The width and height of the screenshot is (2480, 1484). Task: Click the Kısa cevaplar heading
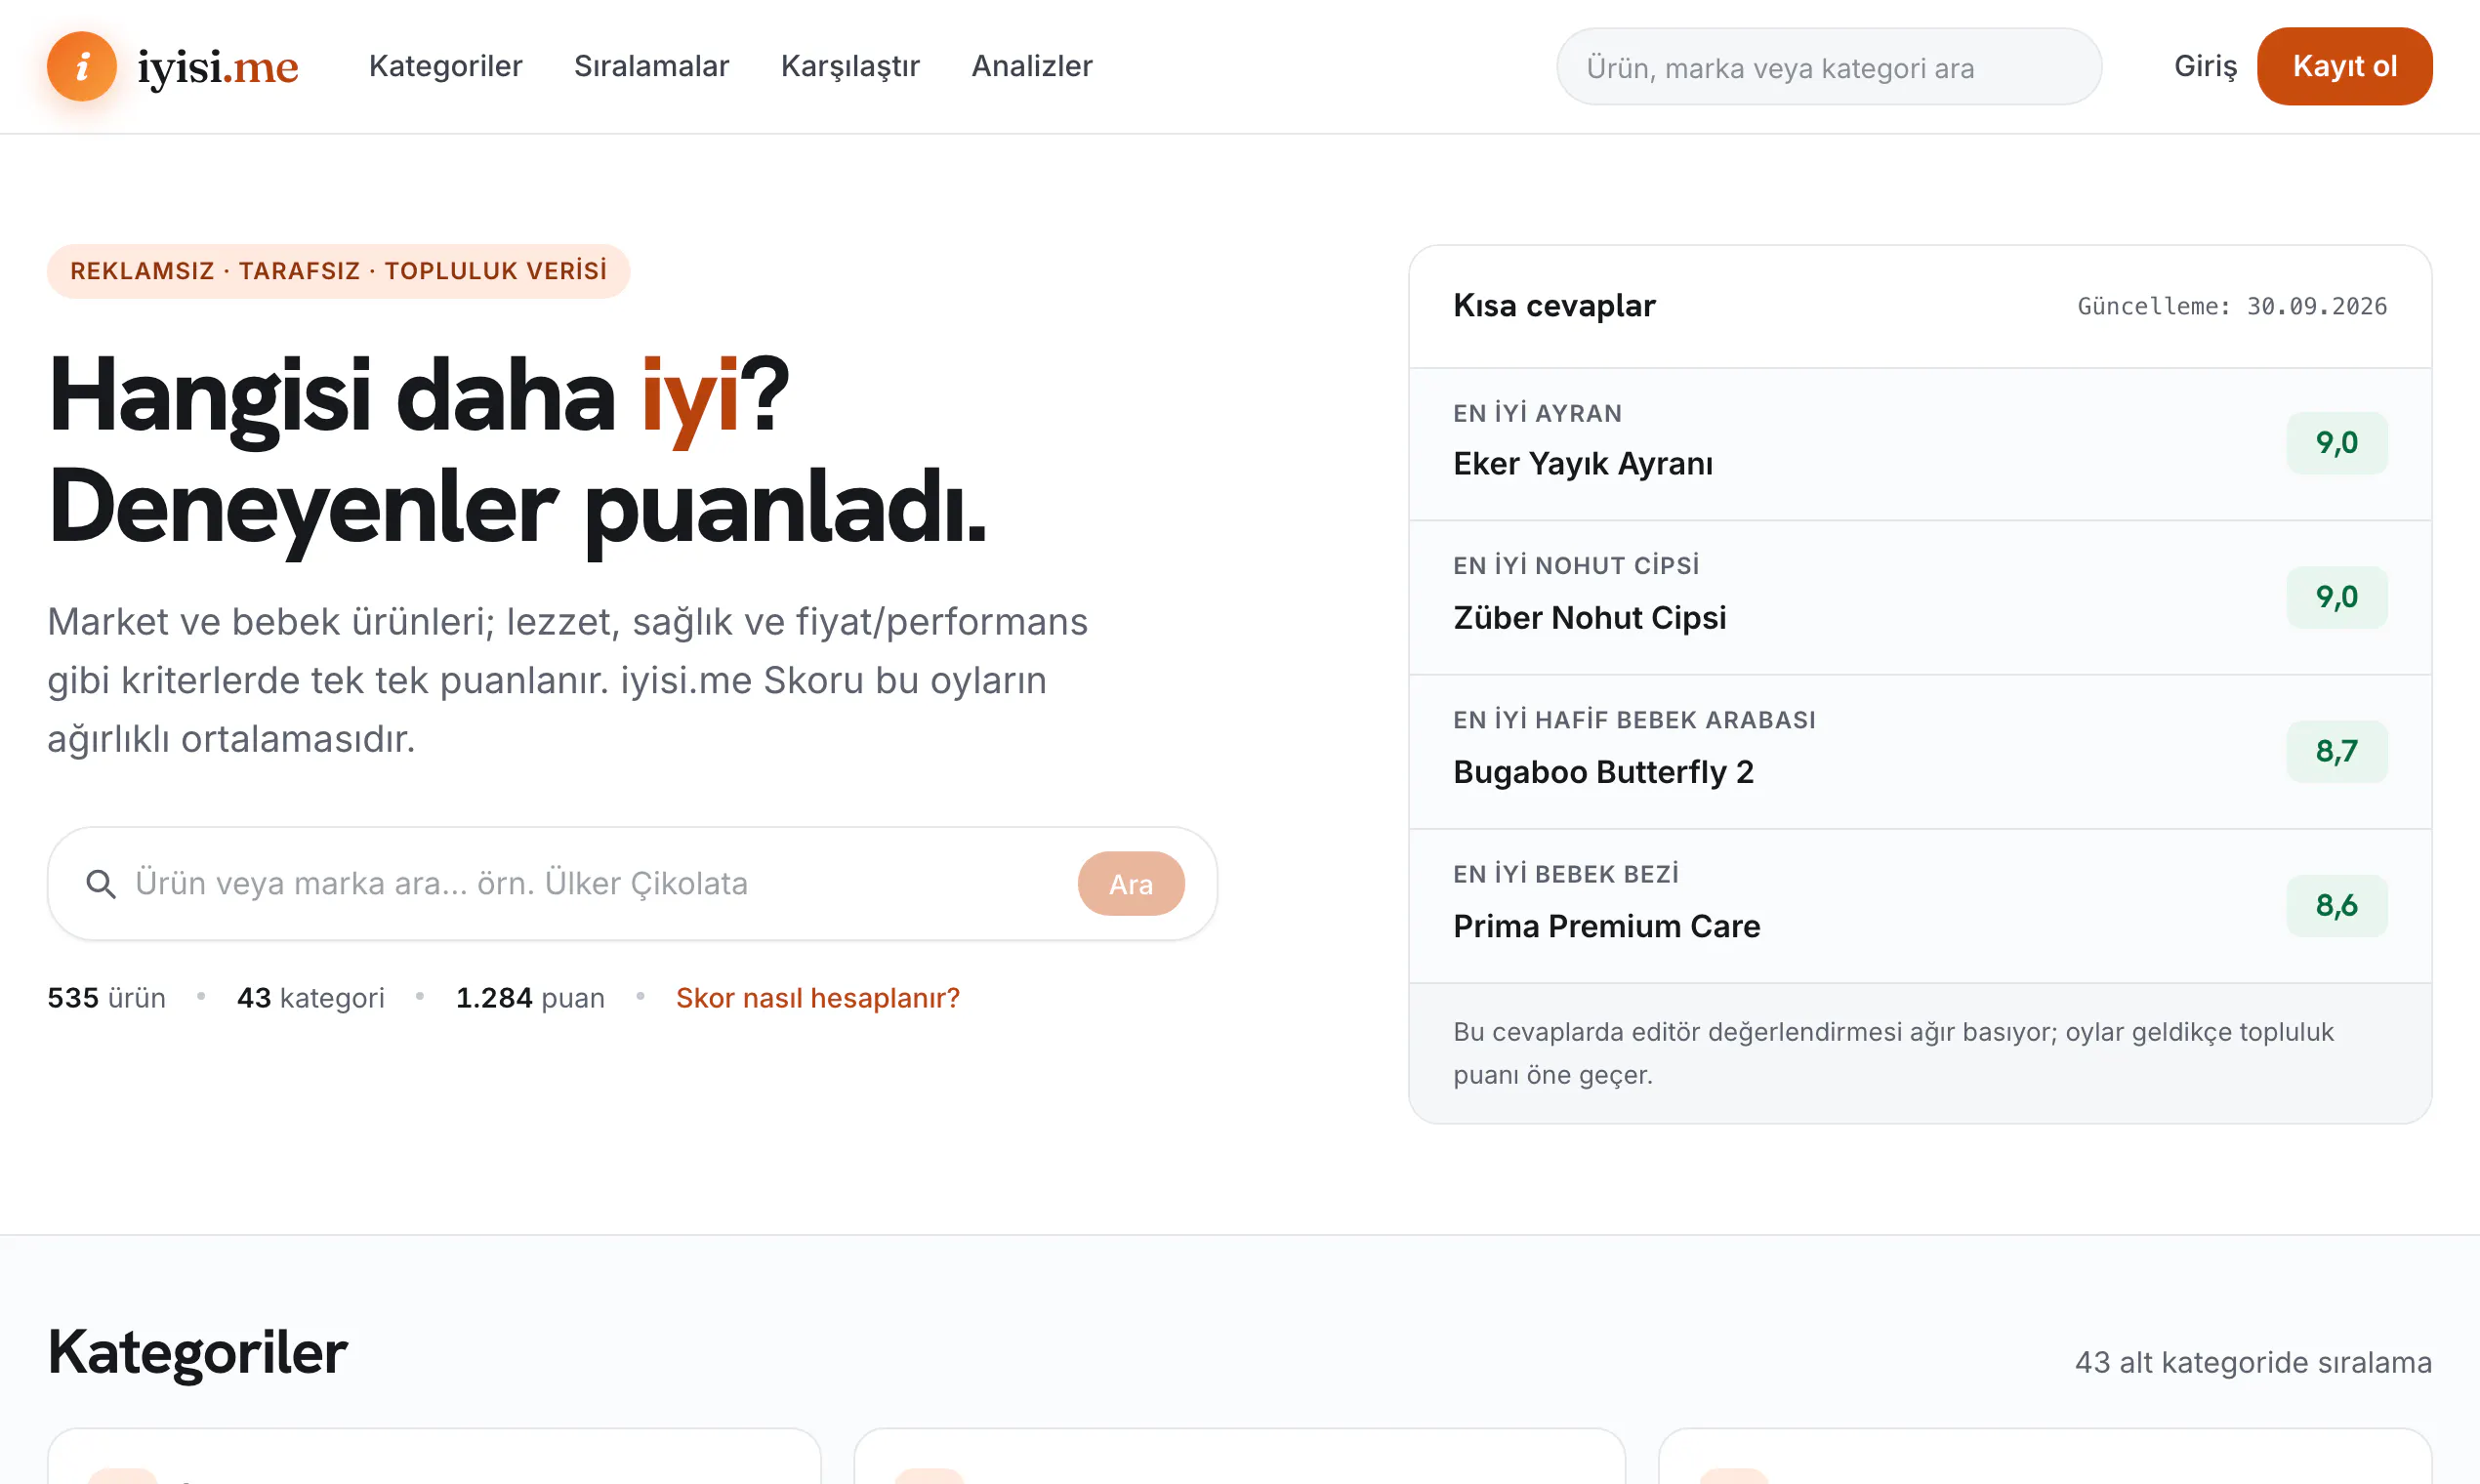coord(1554,305)
